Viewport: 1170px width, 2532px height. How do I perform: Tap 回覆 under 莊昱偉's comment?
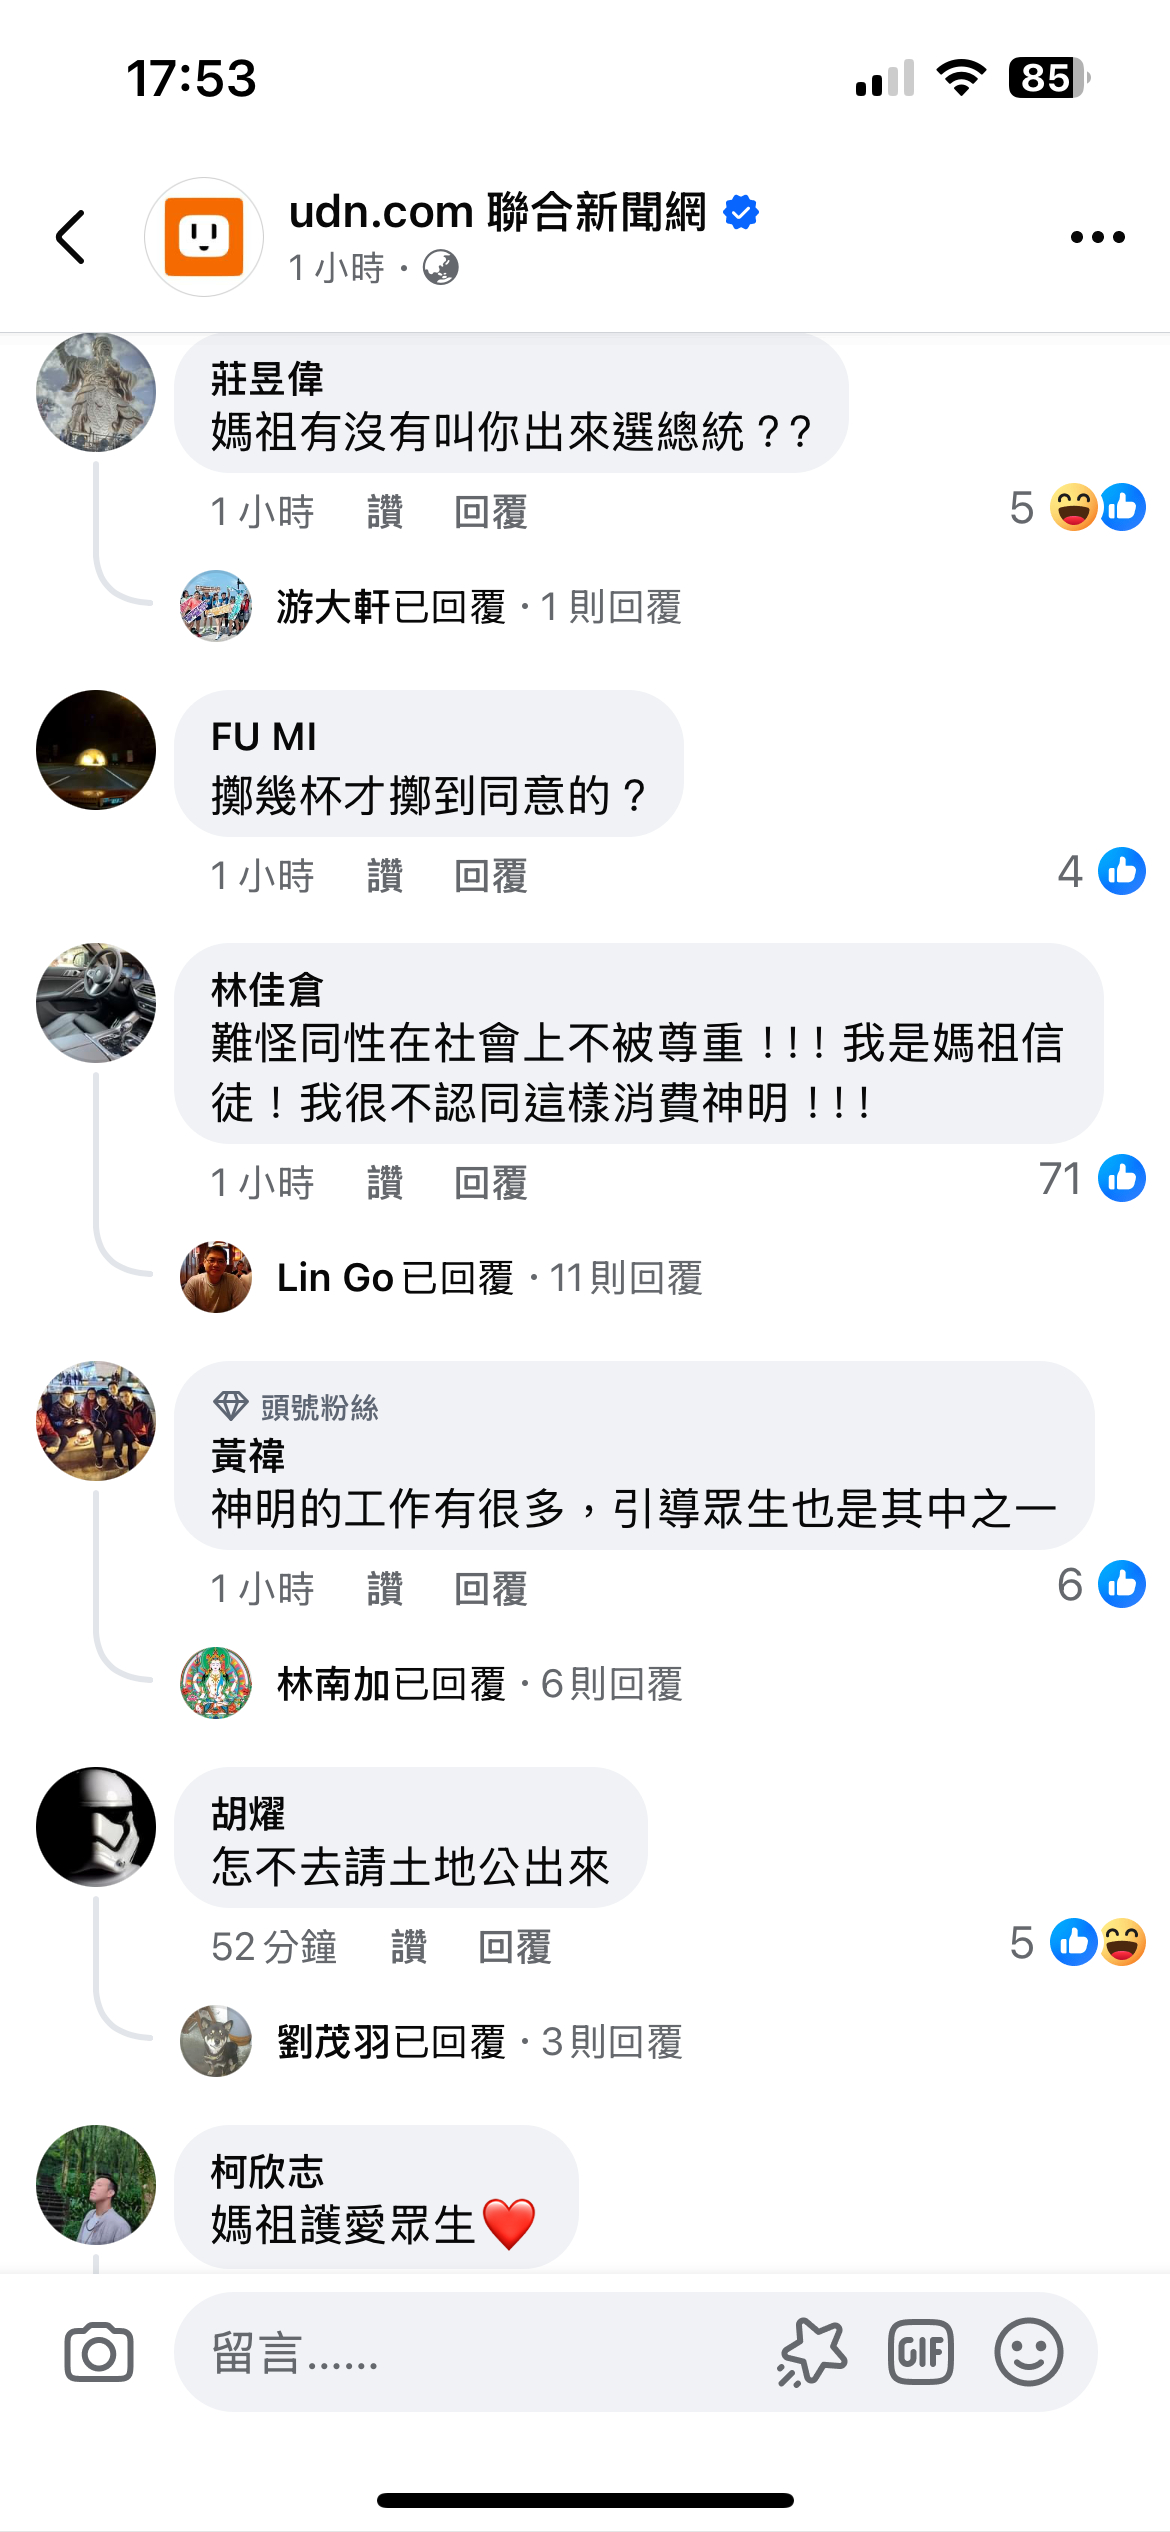[x=491, y=512]
